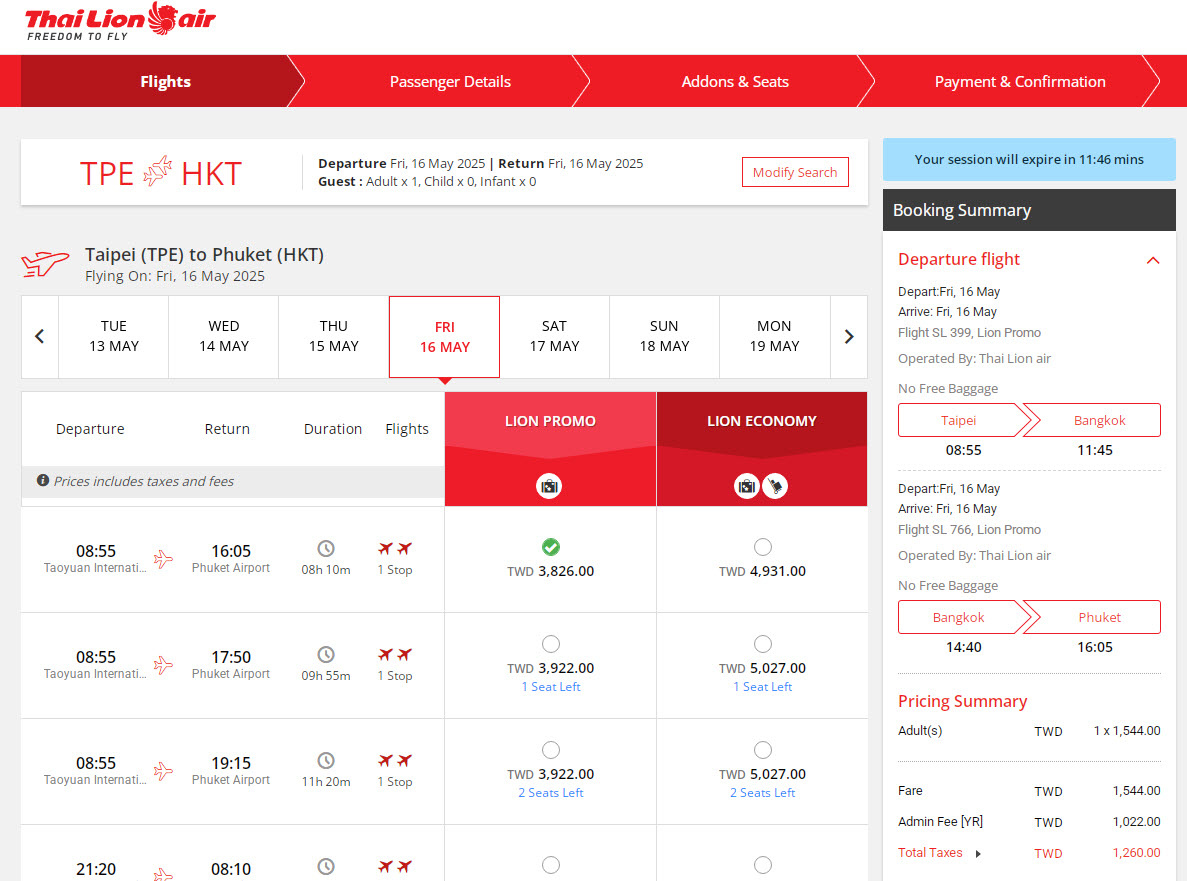Click the 'Admin Fee [YR]' label
Viewport: 1187px width, 881px height.
[x=940, y=821]
